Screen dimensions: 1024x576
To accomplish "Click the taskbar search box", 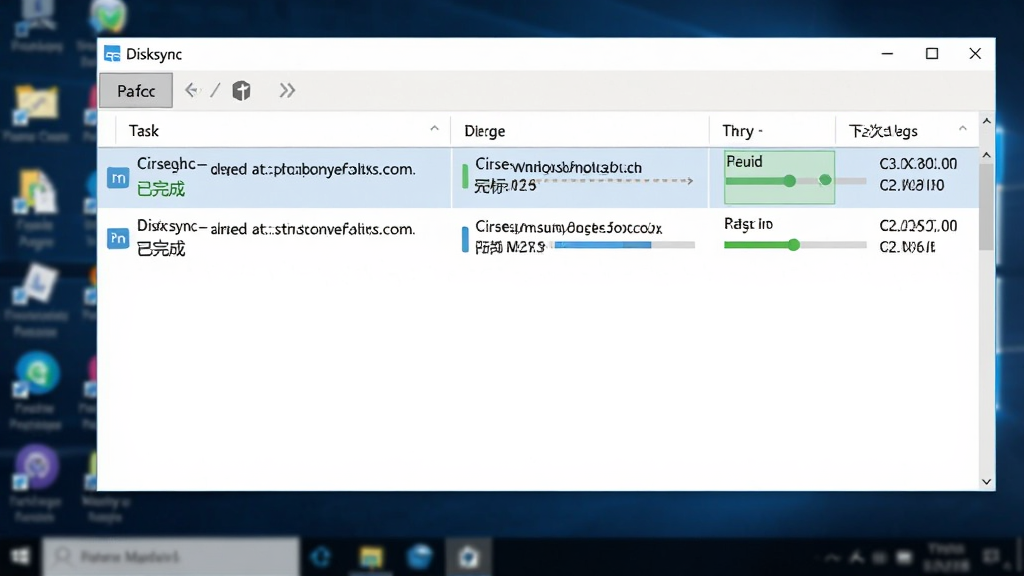I will 171,556.
